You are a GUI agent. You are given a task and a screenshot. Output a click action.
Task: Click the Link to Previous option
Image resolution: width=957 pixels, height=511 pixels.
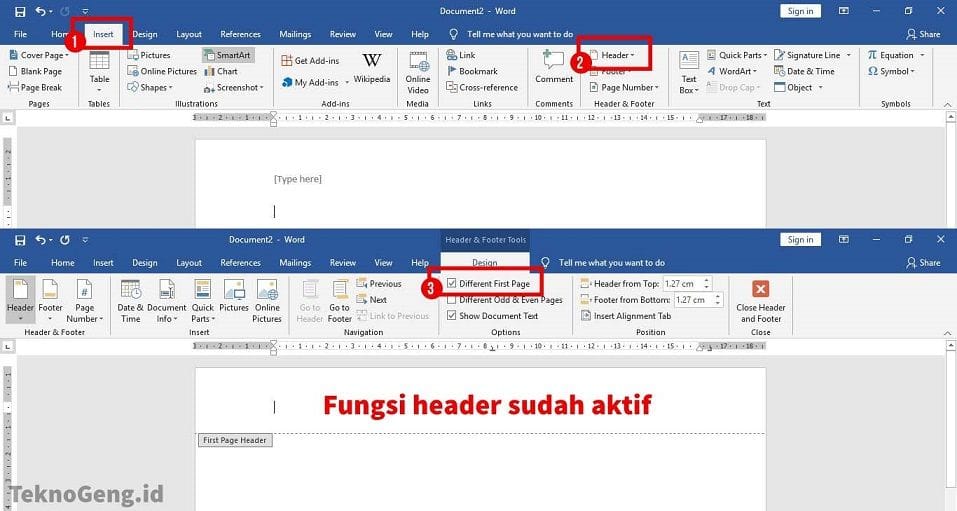(x=393, y=316)
